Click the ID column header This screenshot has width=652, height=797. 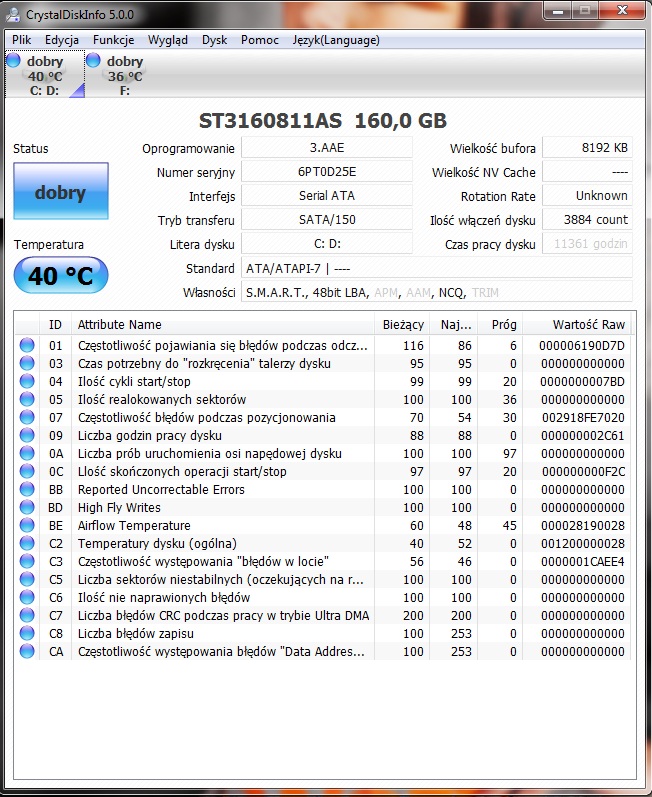coord(55,324)
